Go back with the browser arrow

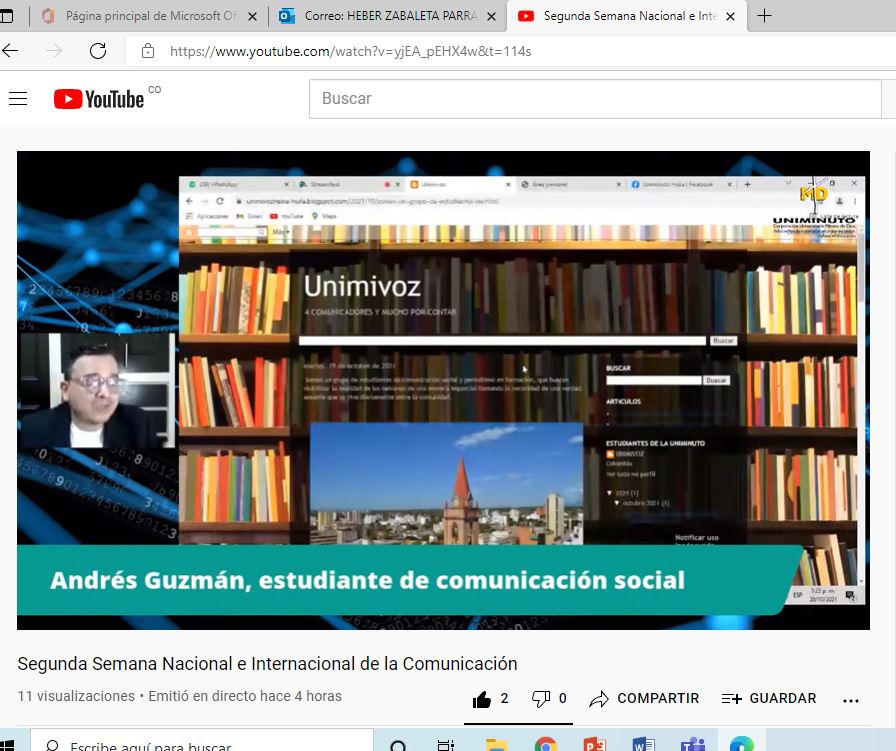click(x=10, y=51)
